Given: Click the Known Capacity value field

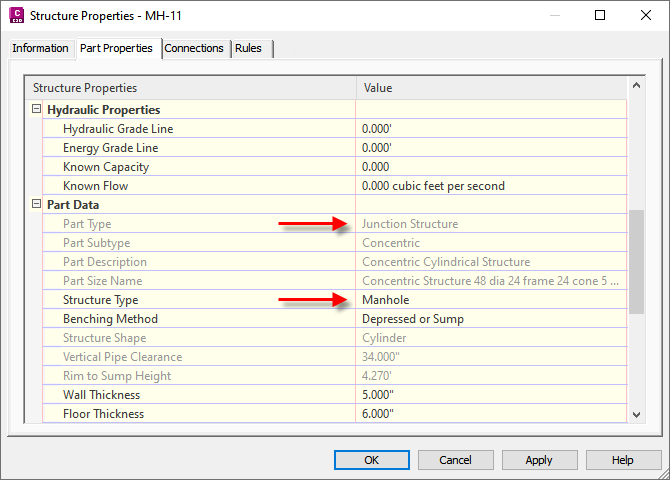Looking at the screenshot, I should click(x=490, y=167).
